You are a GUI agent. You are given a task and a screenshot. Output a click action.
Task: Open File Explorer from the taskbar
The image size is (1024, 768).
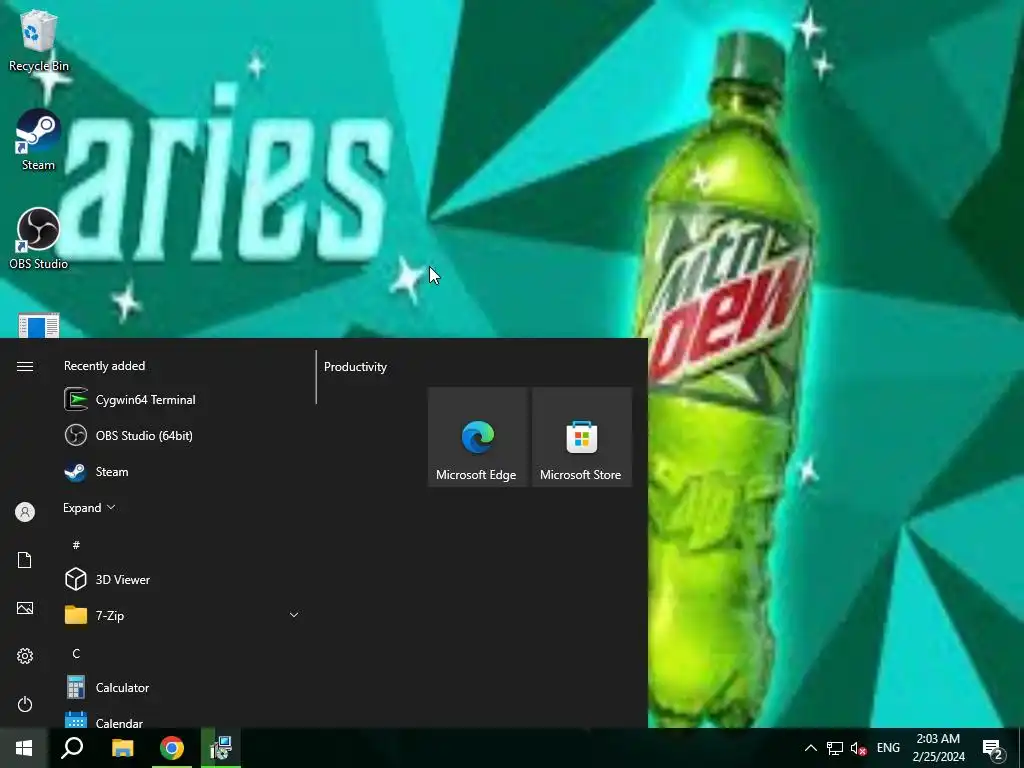122,748
